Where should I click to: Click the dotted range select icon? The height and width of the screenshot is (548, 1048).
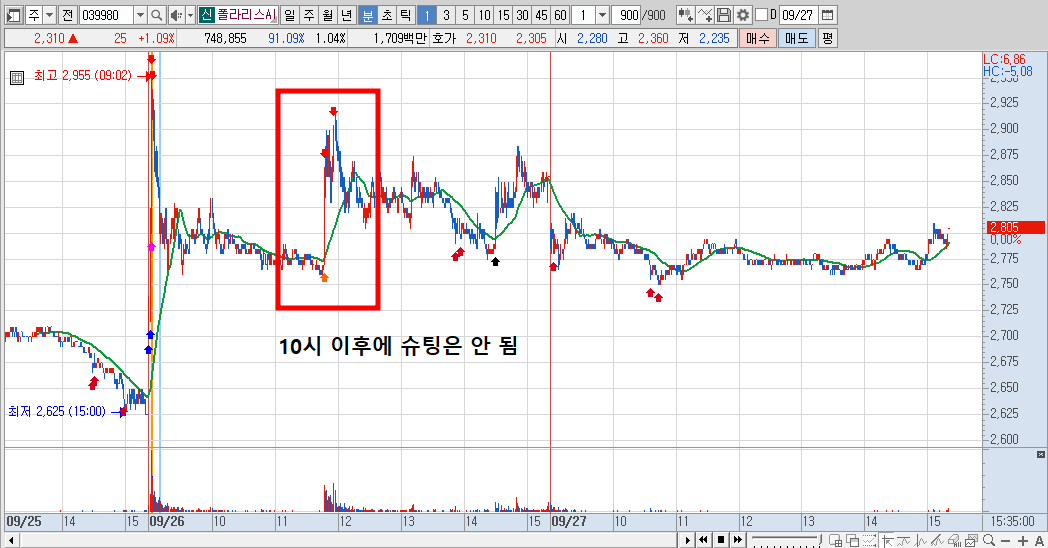[870, 540]
